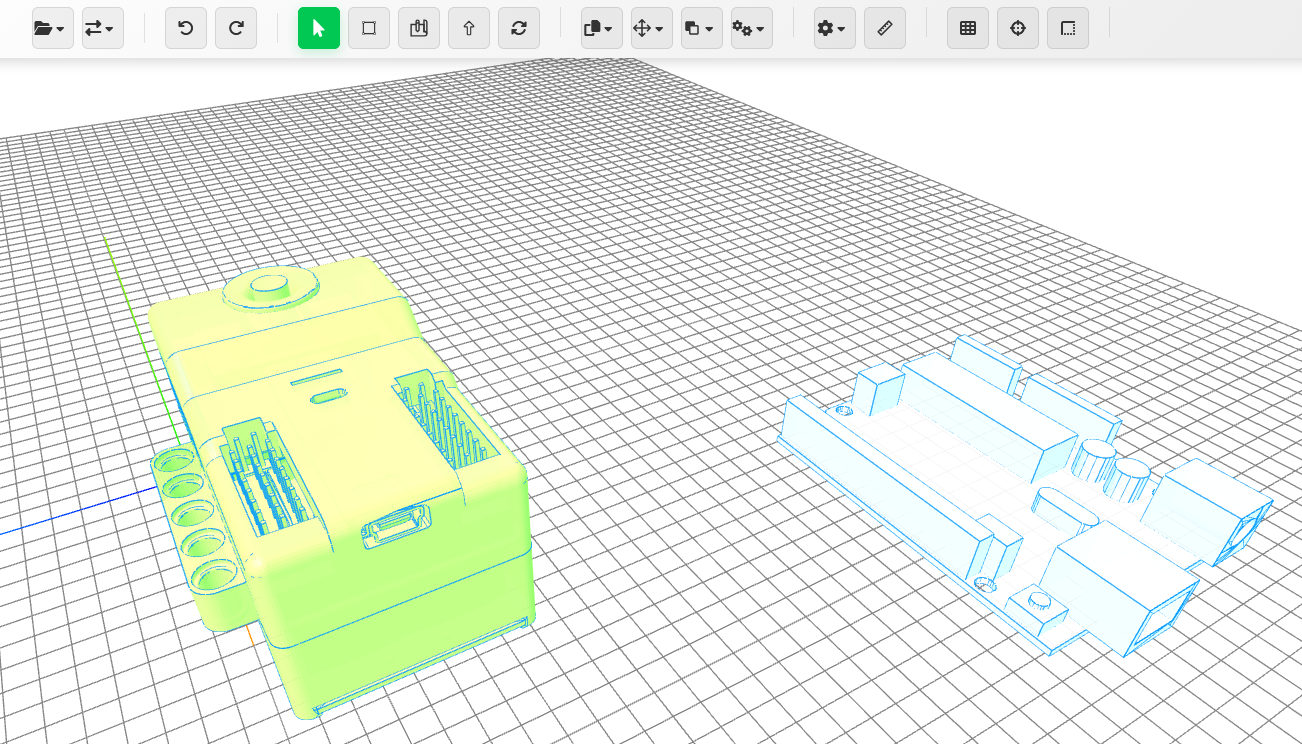The height and width of the screenshot is (744, 1302).
Task: Click the redo button
Action: (x=236, y=28)
